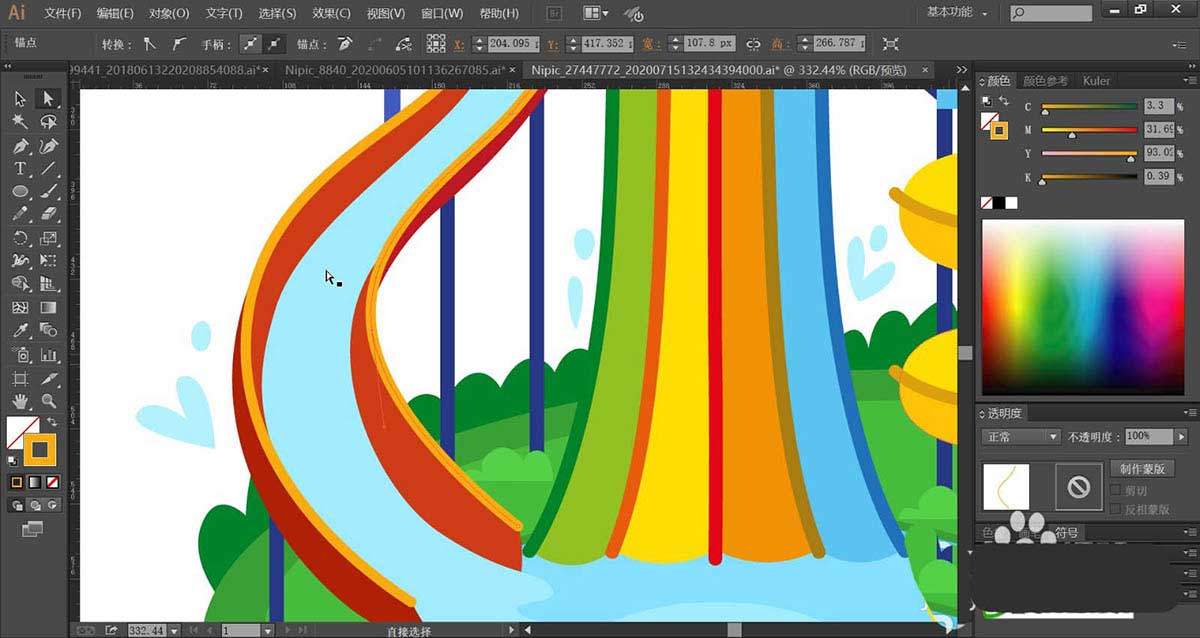Viewport: 1200px width, 638px height.
Task: Convert anchor point to corner icon
Action: pos(150,44)
